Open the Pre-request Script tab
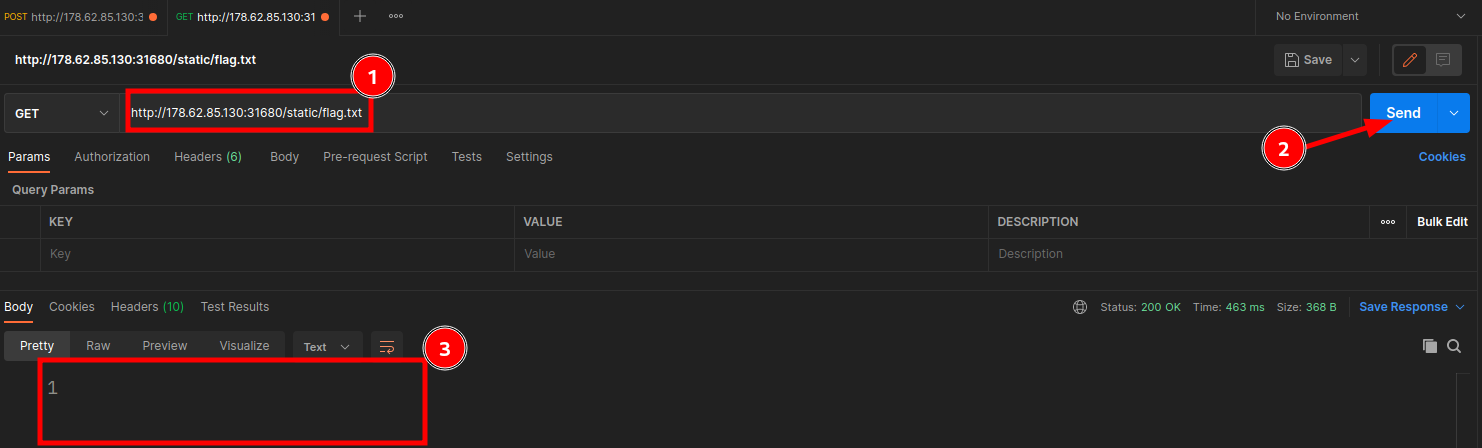 pos(375,157)
